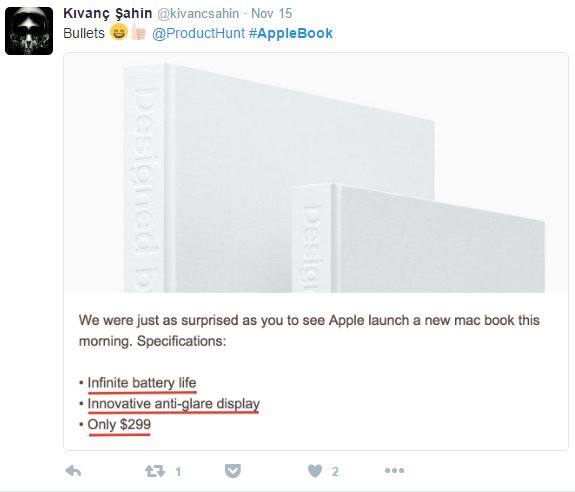Click the @kivancsahin handle
575x492 pixels.
(198, 14)
